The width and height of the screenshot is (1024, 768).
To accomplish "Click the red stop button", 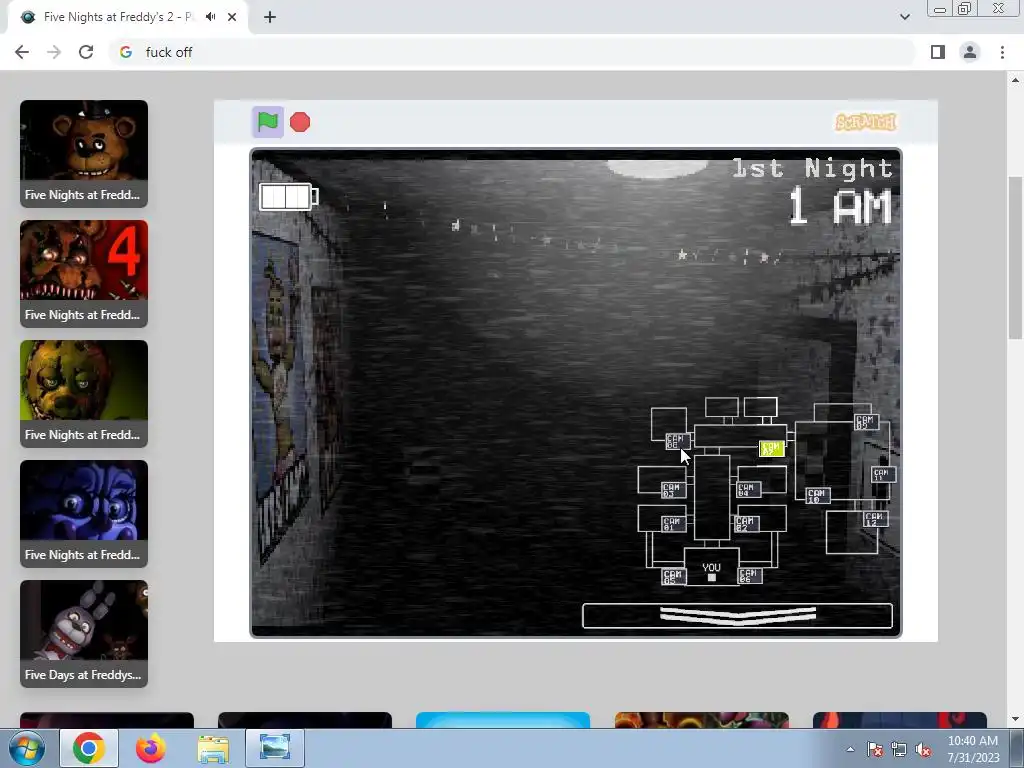I will pos(300,122).
